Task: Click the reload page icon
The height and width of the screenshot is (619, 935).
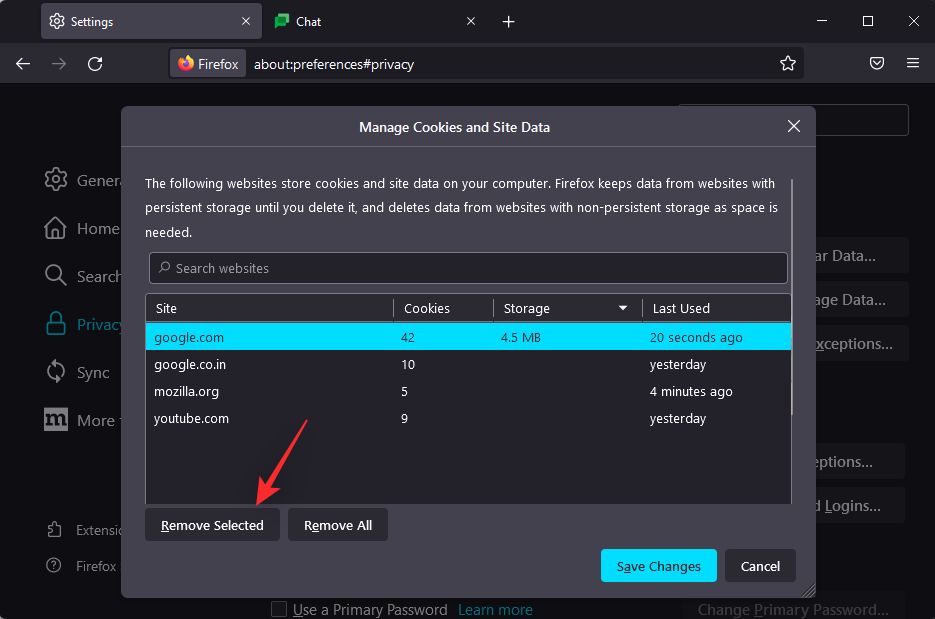Action: [95, 64]
